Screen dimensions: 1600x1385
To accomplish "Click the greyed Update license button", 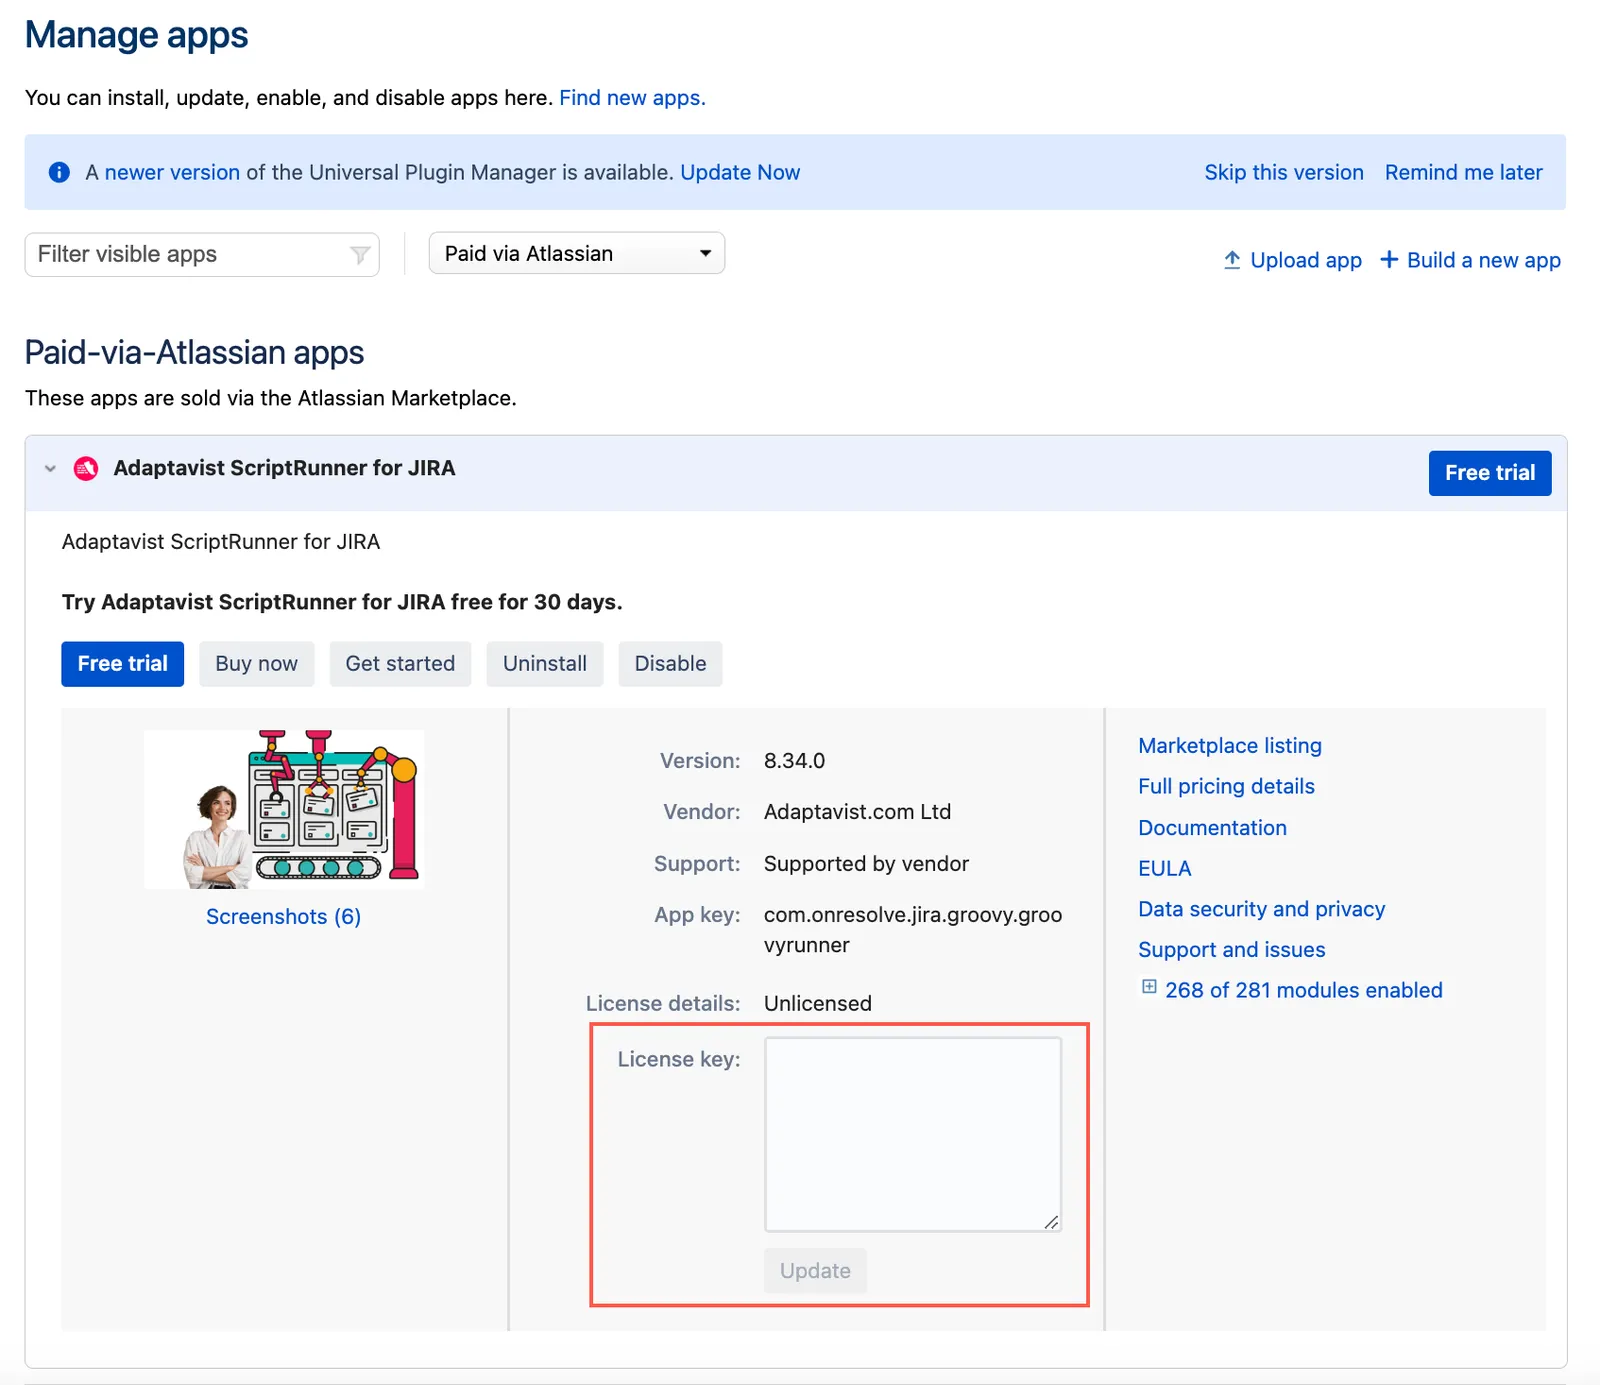I will pyautogui.click(x=815, y=1271).
